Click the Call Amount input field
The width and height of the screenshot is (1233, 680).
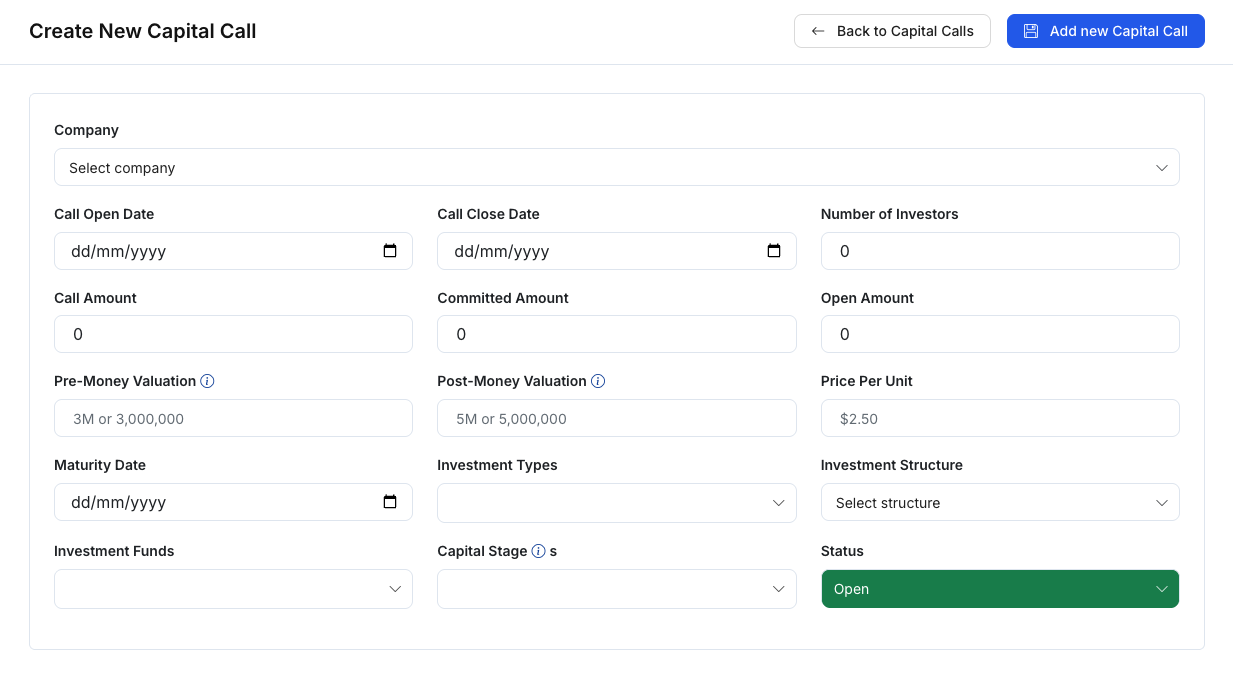[233, 334]
